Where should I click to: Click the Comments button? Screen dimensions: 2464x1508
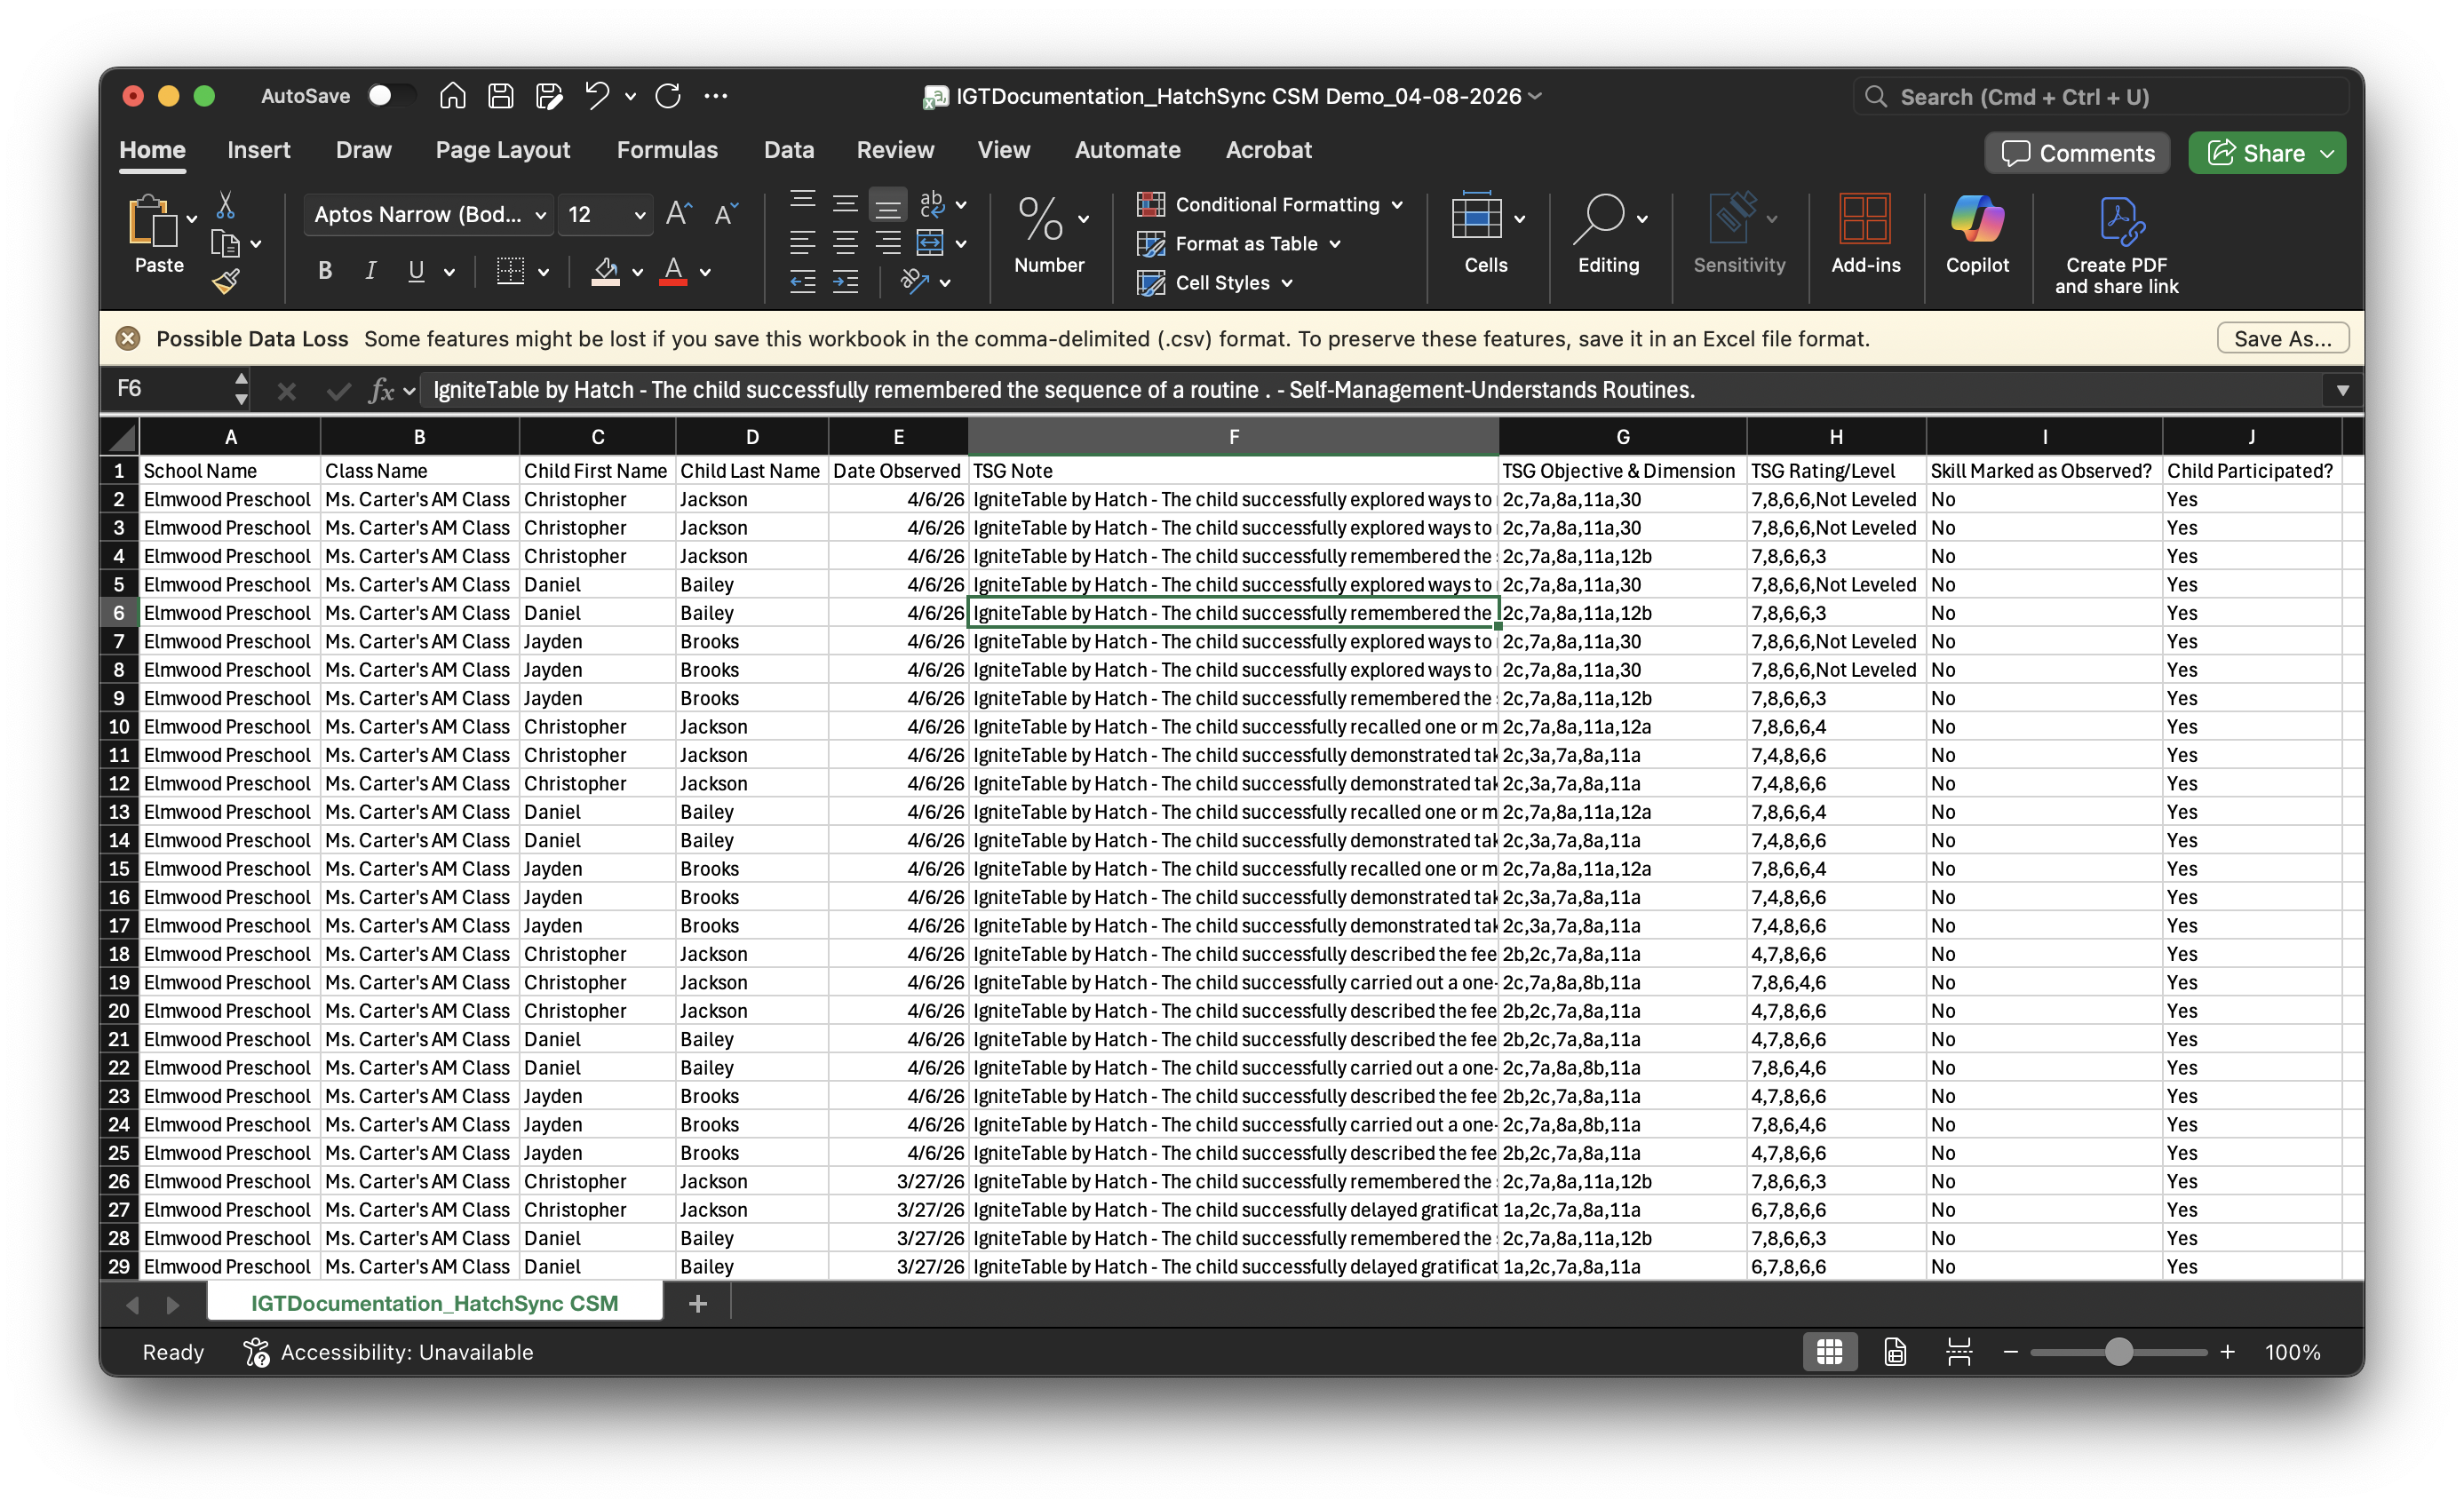point(2077,153)
